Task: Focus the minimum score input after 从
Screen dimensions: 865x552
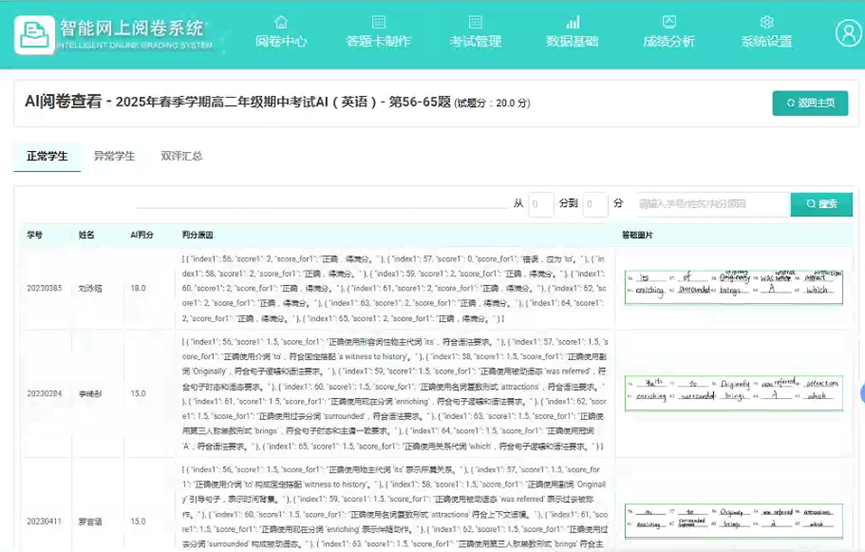Action: pos(541,205)
